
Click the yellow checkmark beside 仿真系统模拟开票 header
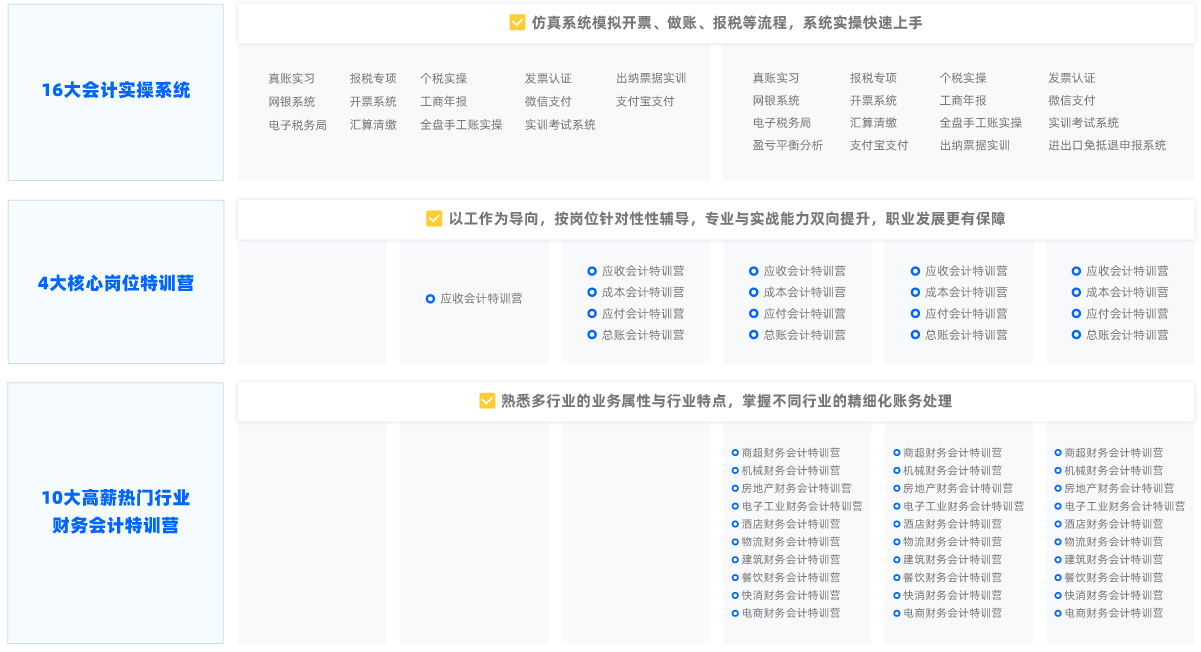pyautogui.click(x=517, y=23)
